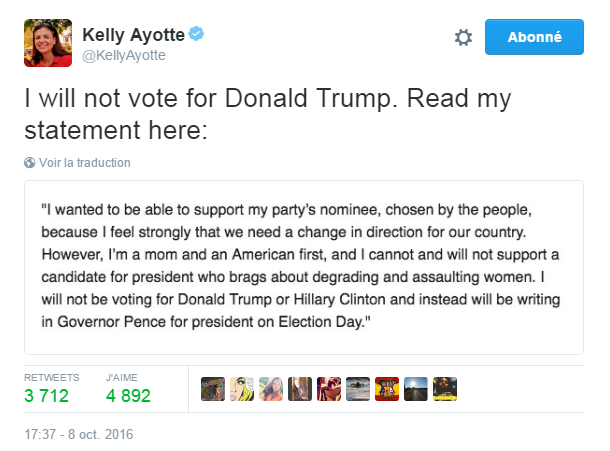Enlarge the quoted statement image

[x=303, y=267]
